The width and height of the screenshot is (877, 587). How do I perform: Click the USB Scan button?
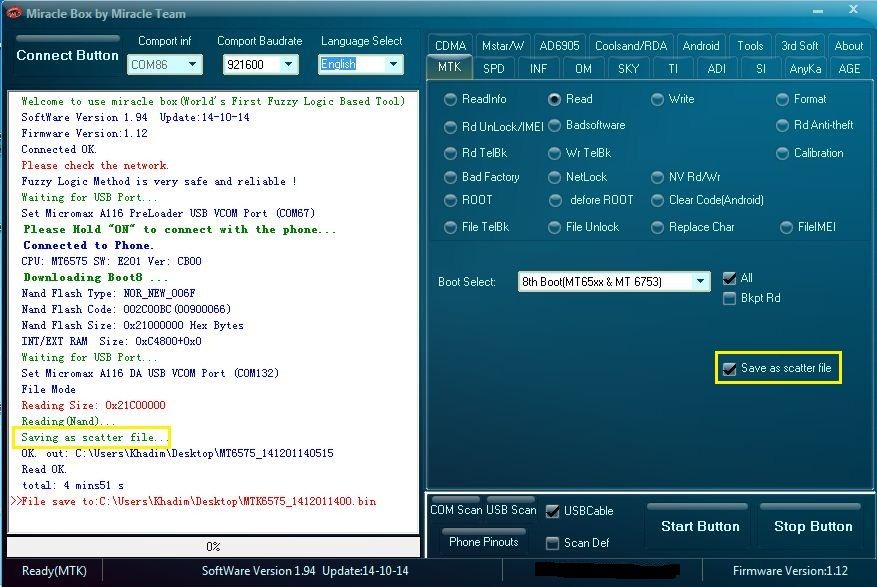coord(511,508)
